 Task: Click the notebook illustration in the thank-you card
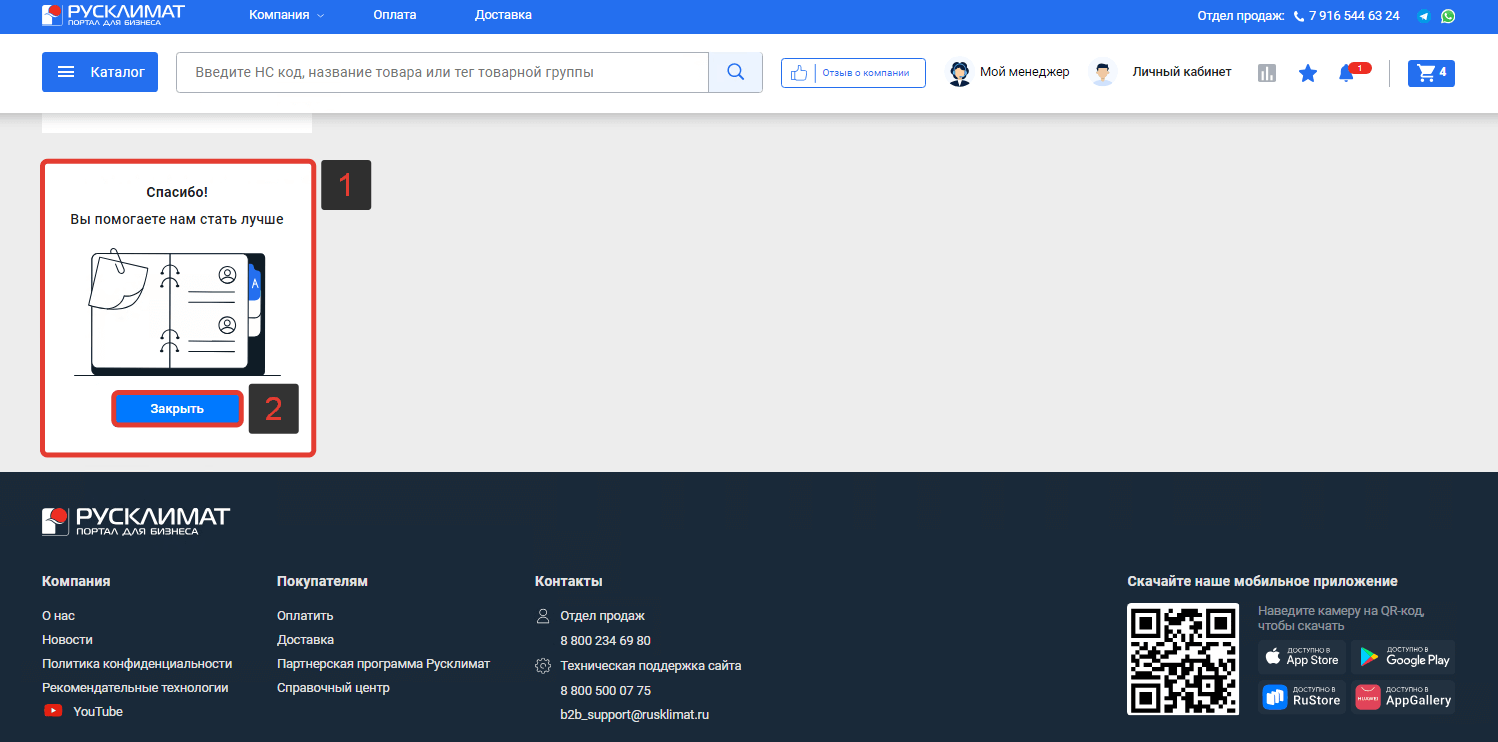click(177, 312)
